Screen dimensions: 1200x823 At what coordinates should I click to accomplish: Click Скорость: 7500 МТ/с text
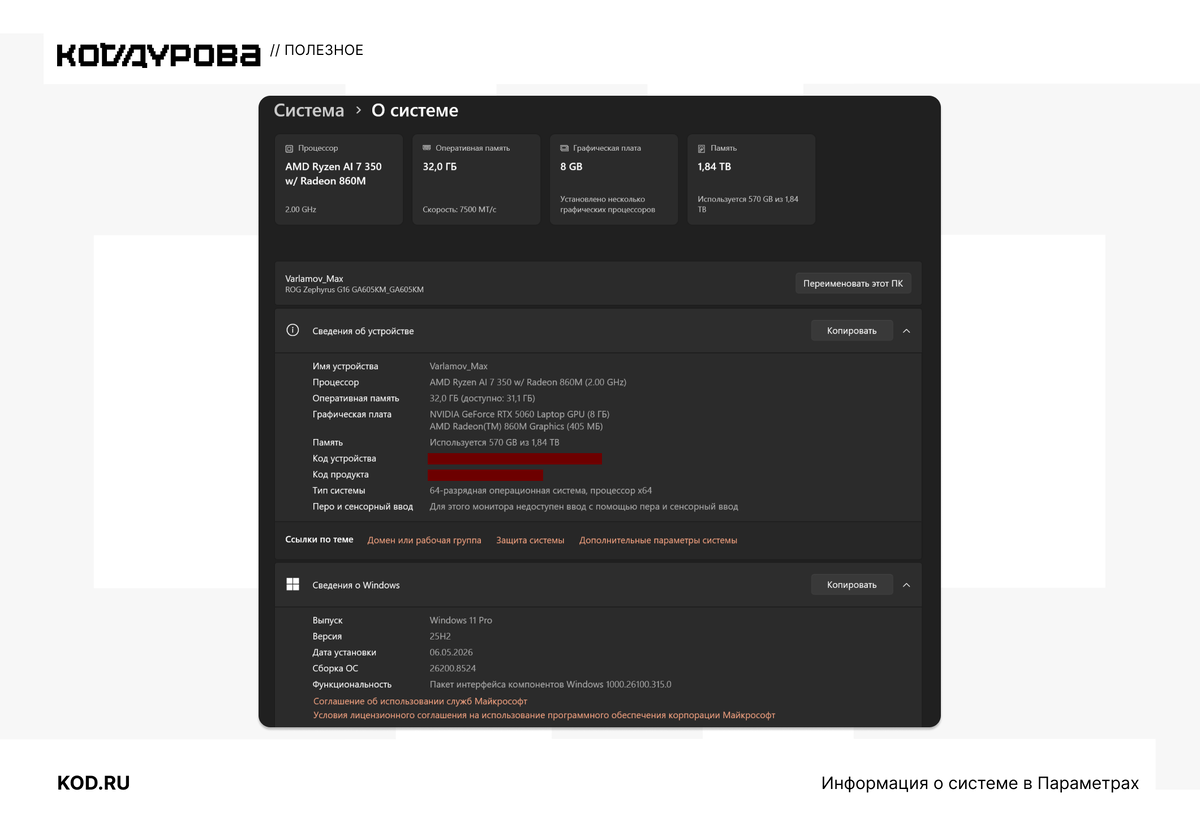pyautogui.click(x=459, y=210)
